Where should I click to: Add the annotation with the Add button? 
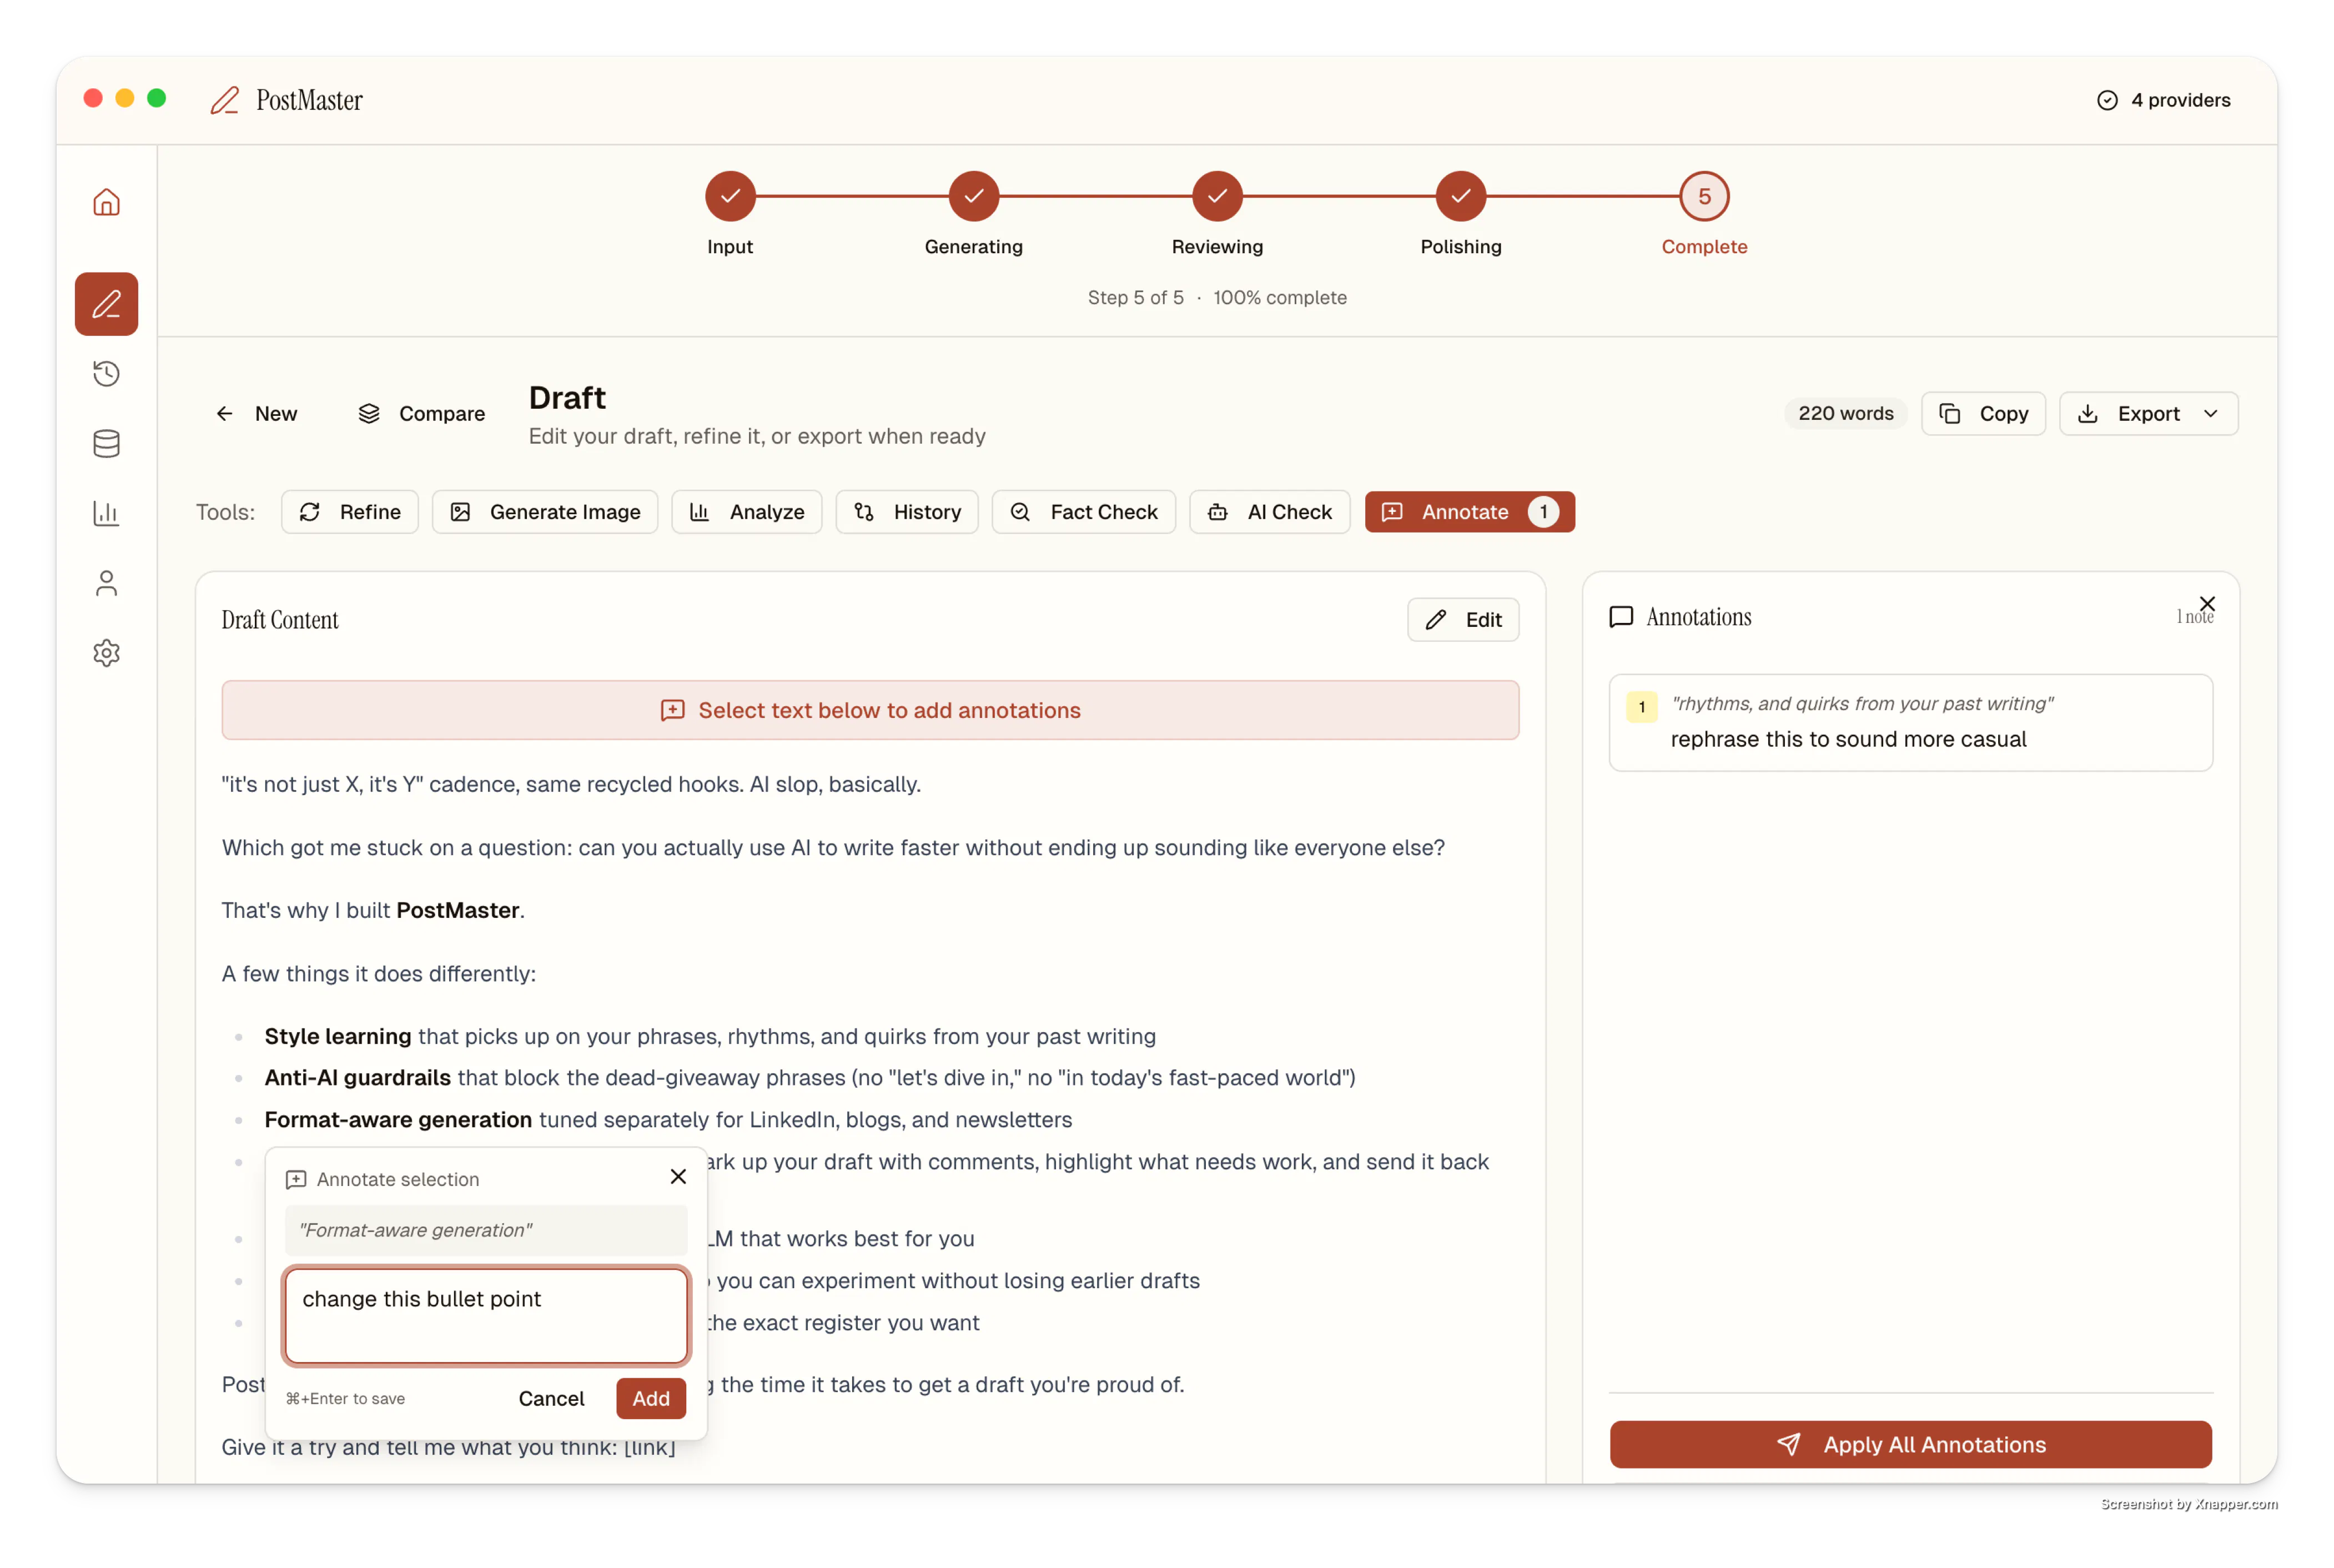pyautogui.click(x=651, y=1398)
